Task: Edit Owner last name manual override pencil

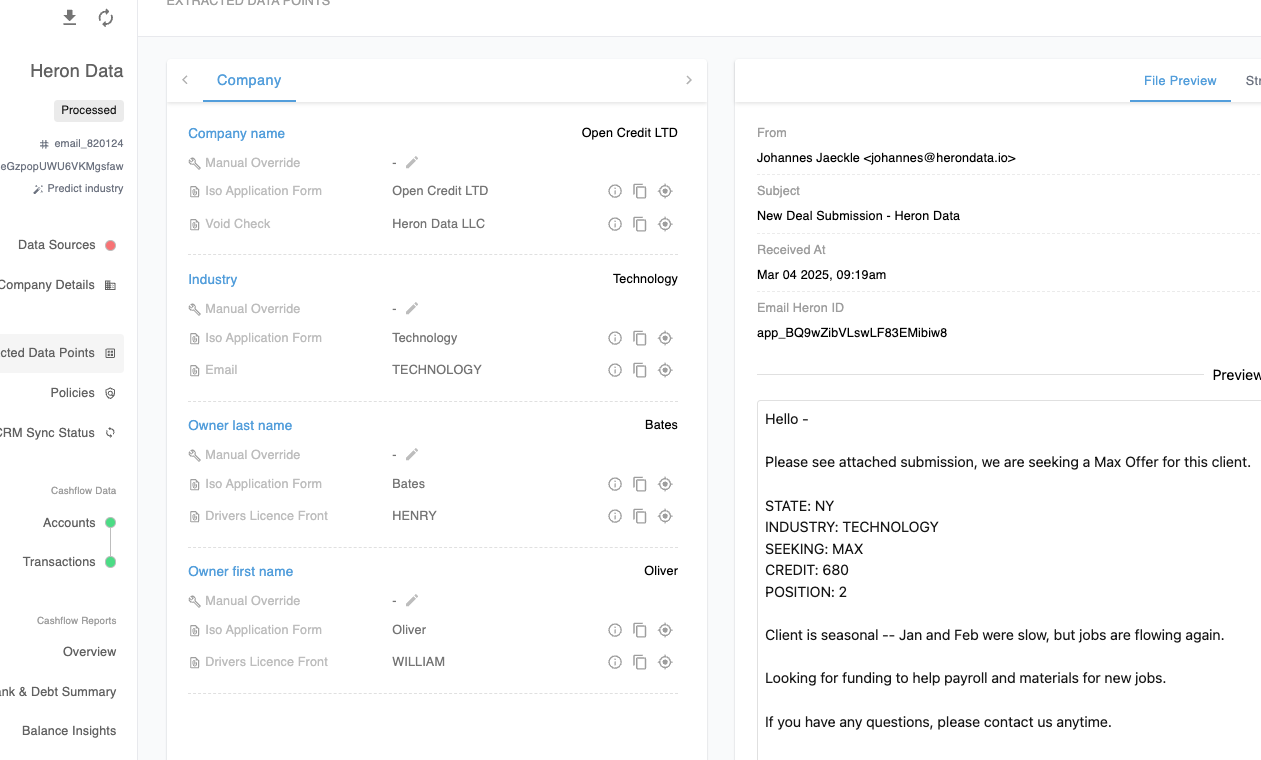Action: (x=412, y=454)
